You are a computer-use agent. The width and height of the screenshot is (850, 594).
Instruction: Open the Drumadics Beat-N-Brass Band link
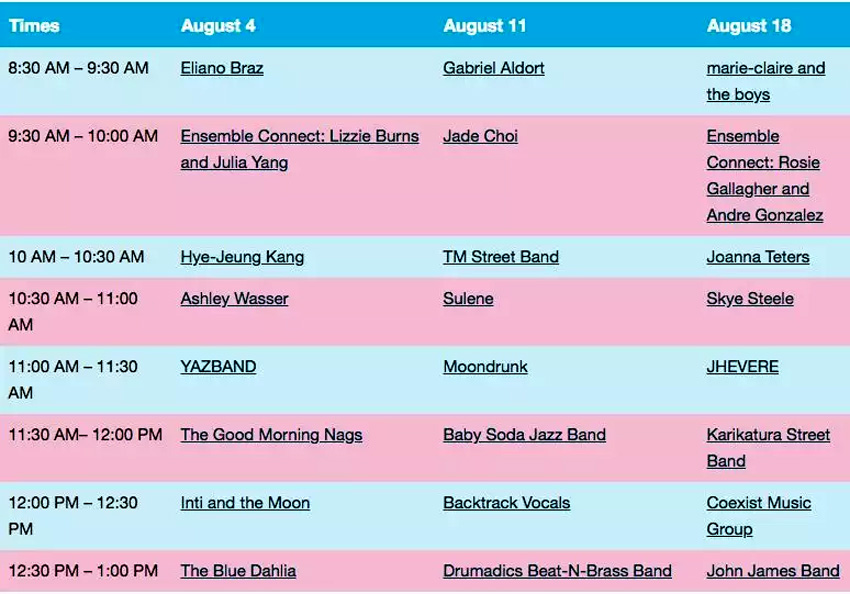pos(557,571)
